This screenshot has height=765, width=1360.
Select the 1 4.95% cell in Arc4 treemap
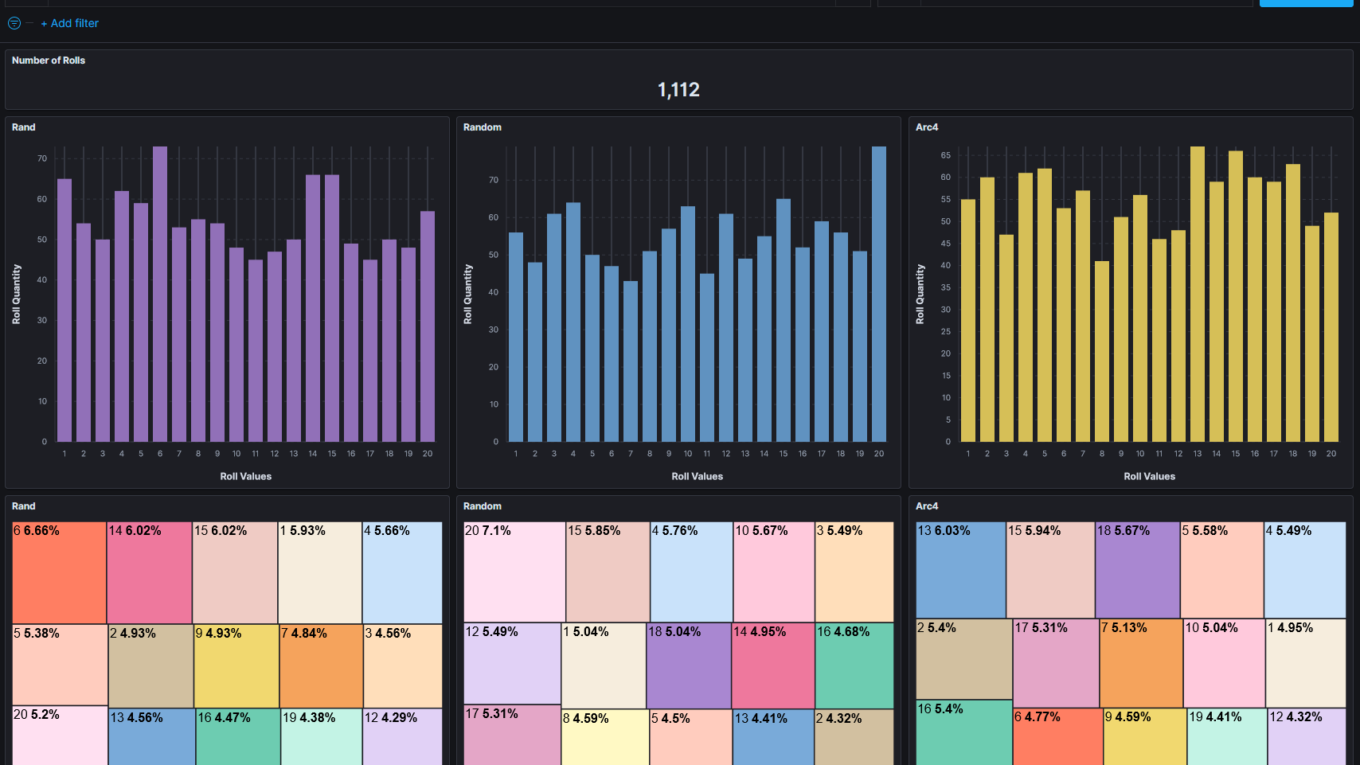(1306, 663)
